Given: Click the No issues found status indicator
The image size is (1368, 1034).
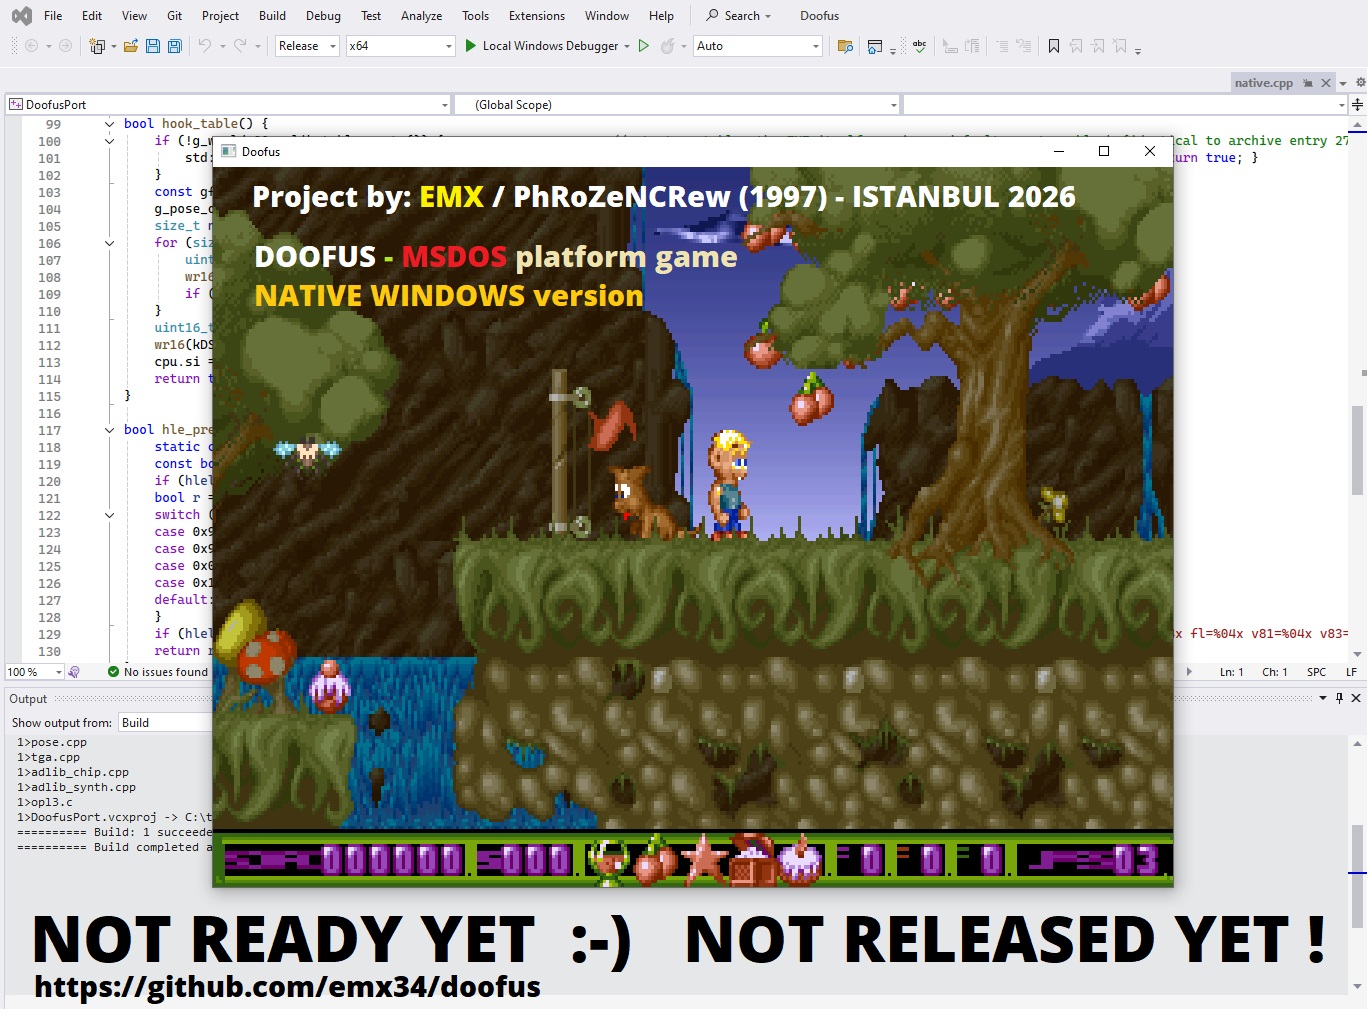Looking at the screenshot, I should 158,672.
